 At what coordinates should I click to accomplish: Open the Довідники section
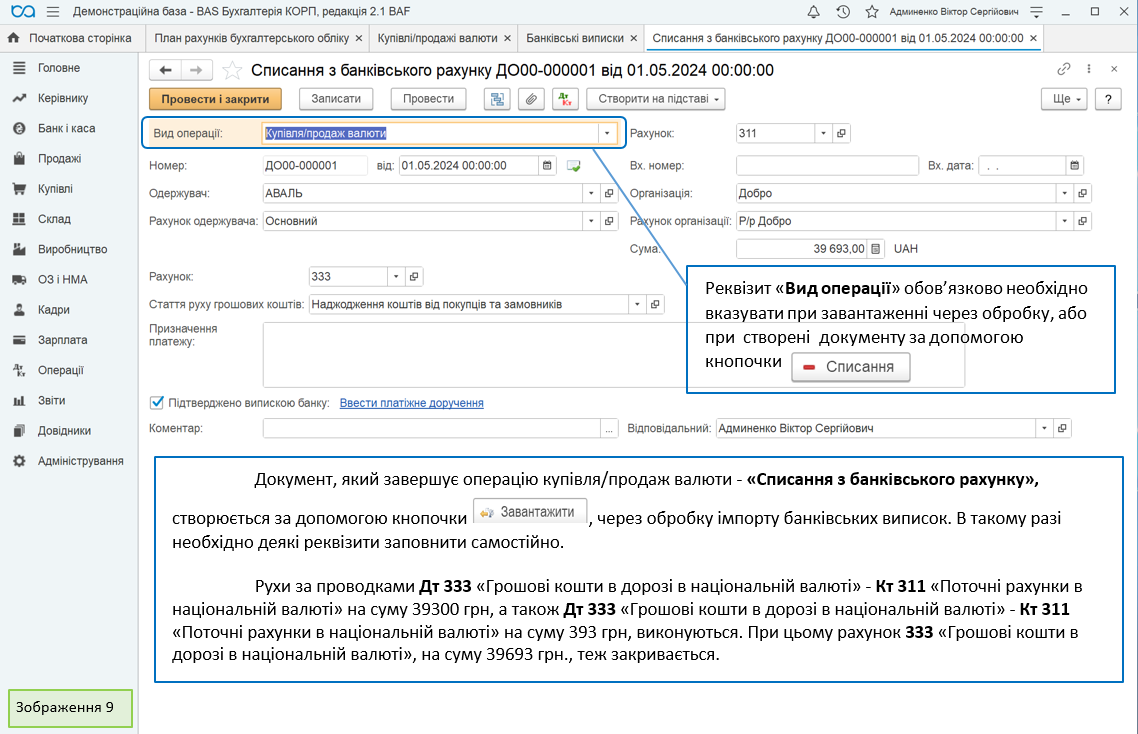click(64, 431)
